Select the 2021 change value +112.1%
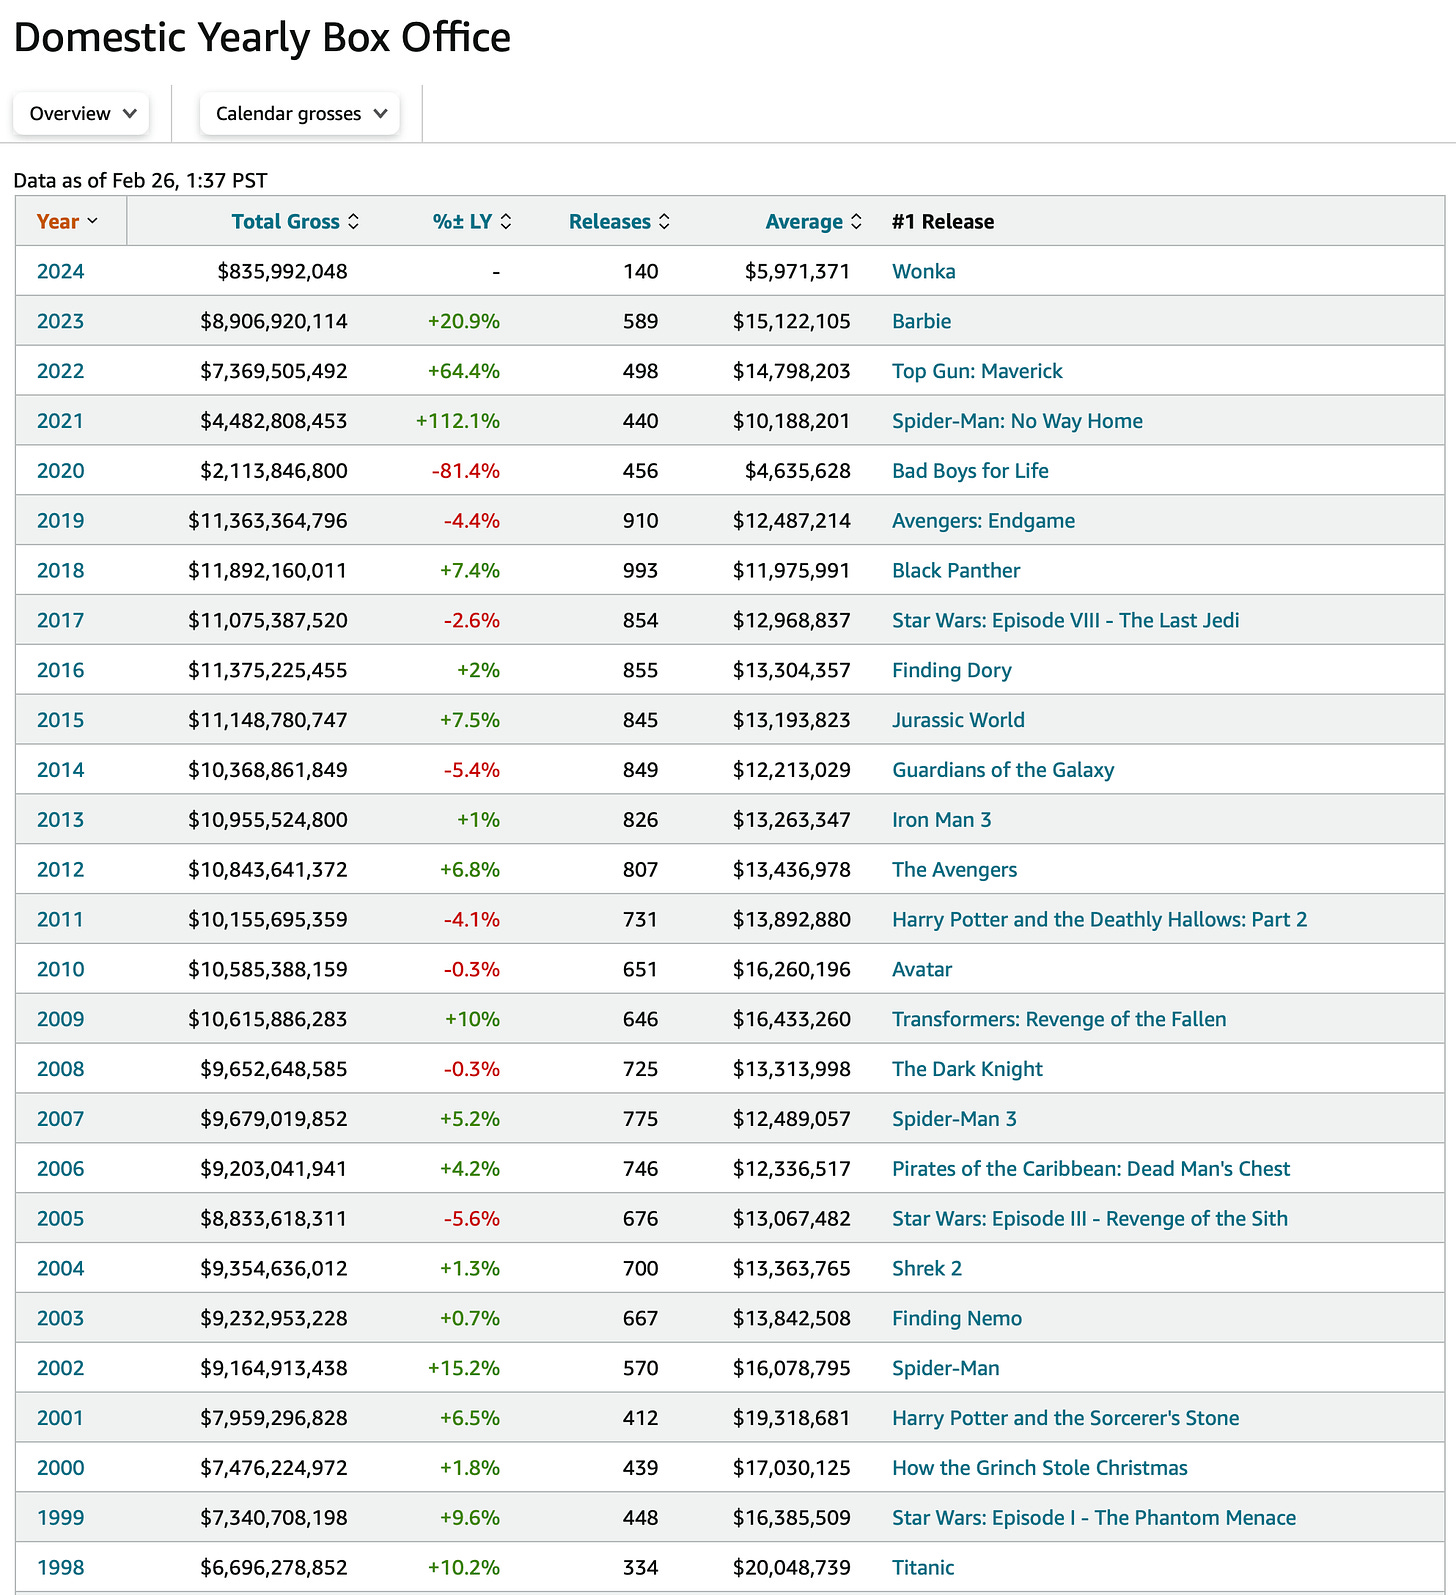This screenshot has width=1456, height=1595. point(458,421)
